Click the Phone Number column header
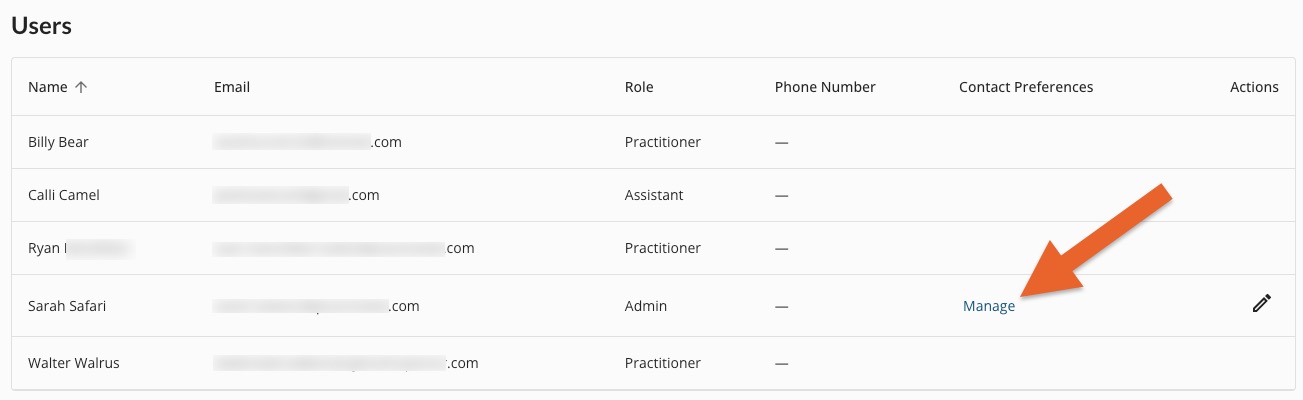The width and height of the screenshot is (1303, 400). coord(825,87)
